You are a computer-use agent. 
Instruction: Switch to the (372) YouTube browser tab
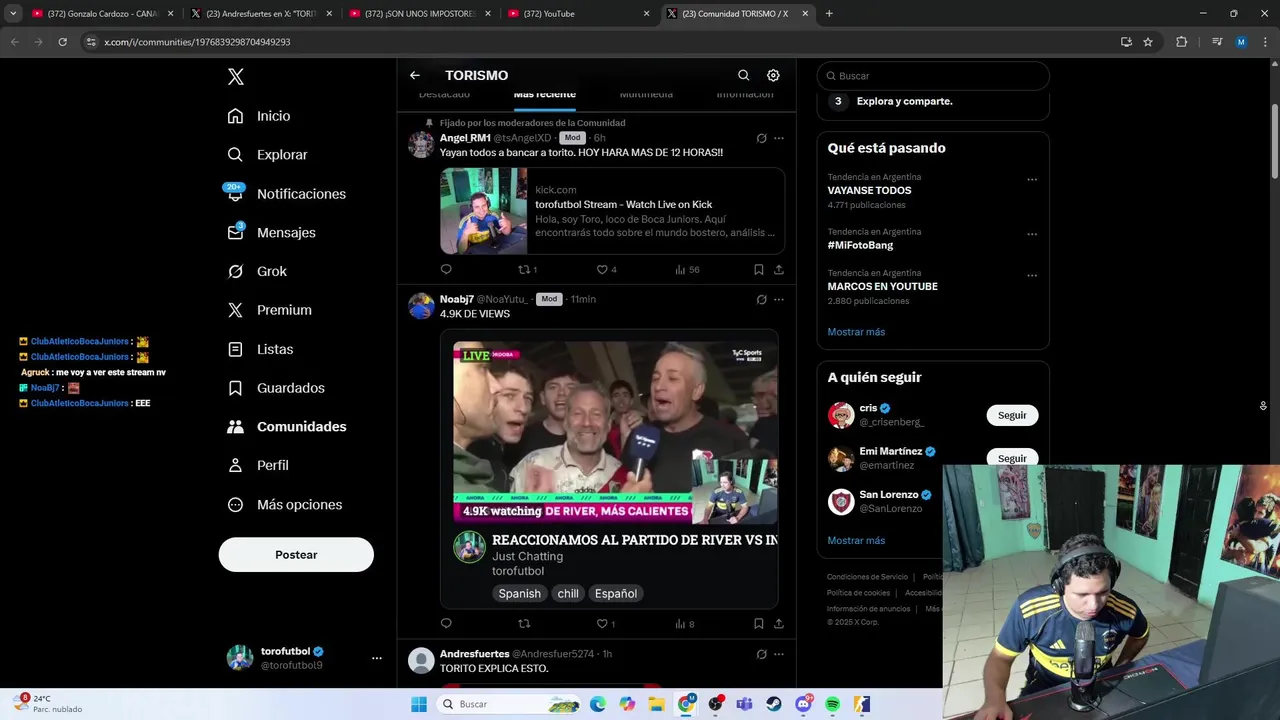pos(577,14)
